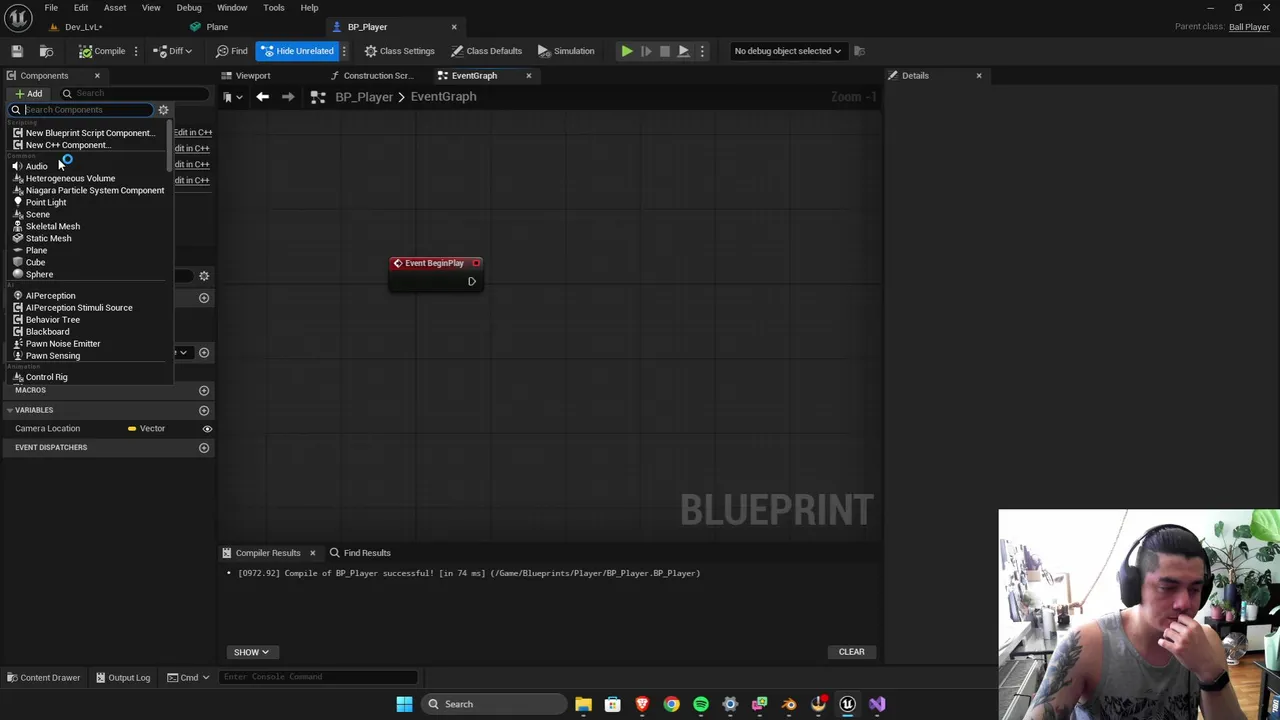Open component list settings gear
Viewport: 1280px width, 720px height.
click(x=163, y=110)
